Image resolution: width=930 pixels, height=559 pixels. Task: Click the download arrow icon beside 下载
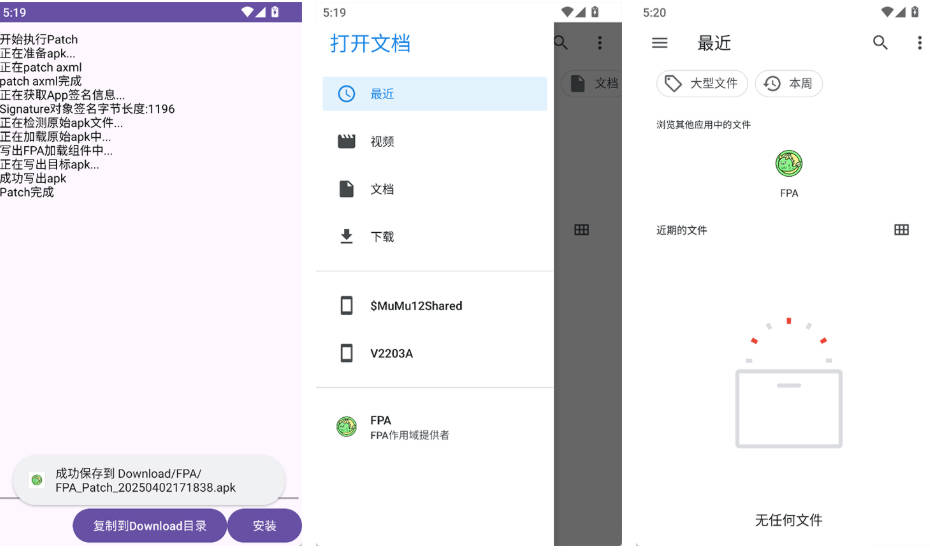tap(346, 236)
